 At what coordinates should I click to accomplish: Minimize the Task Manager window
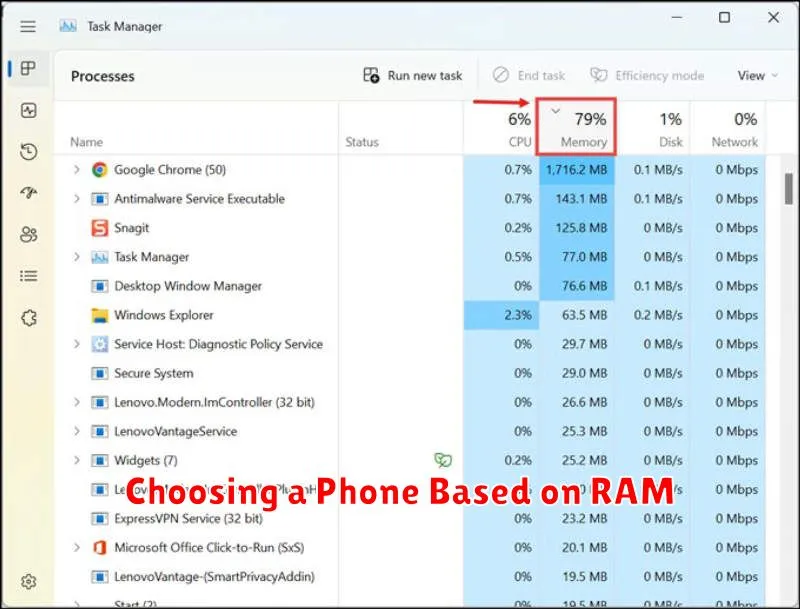677,17
